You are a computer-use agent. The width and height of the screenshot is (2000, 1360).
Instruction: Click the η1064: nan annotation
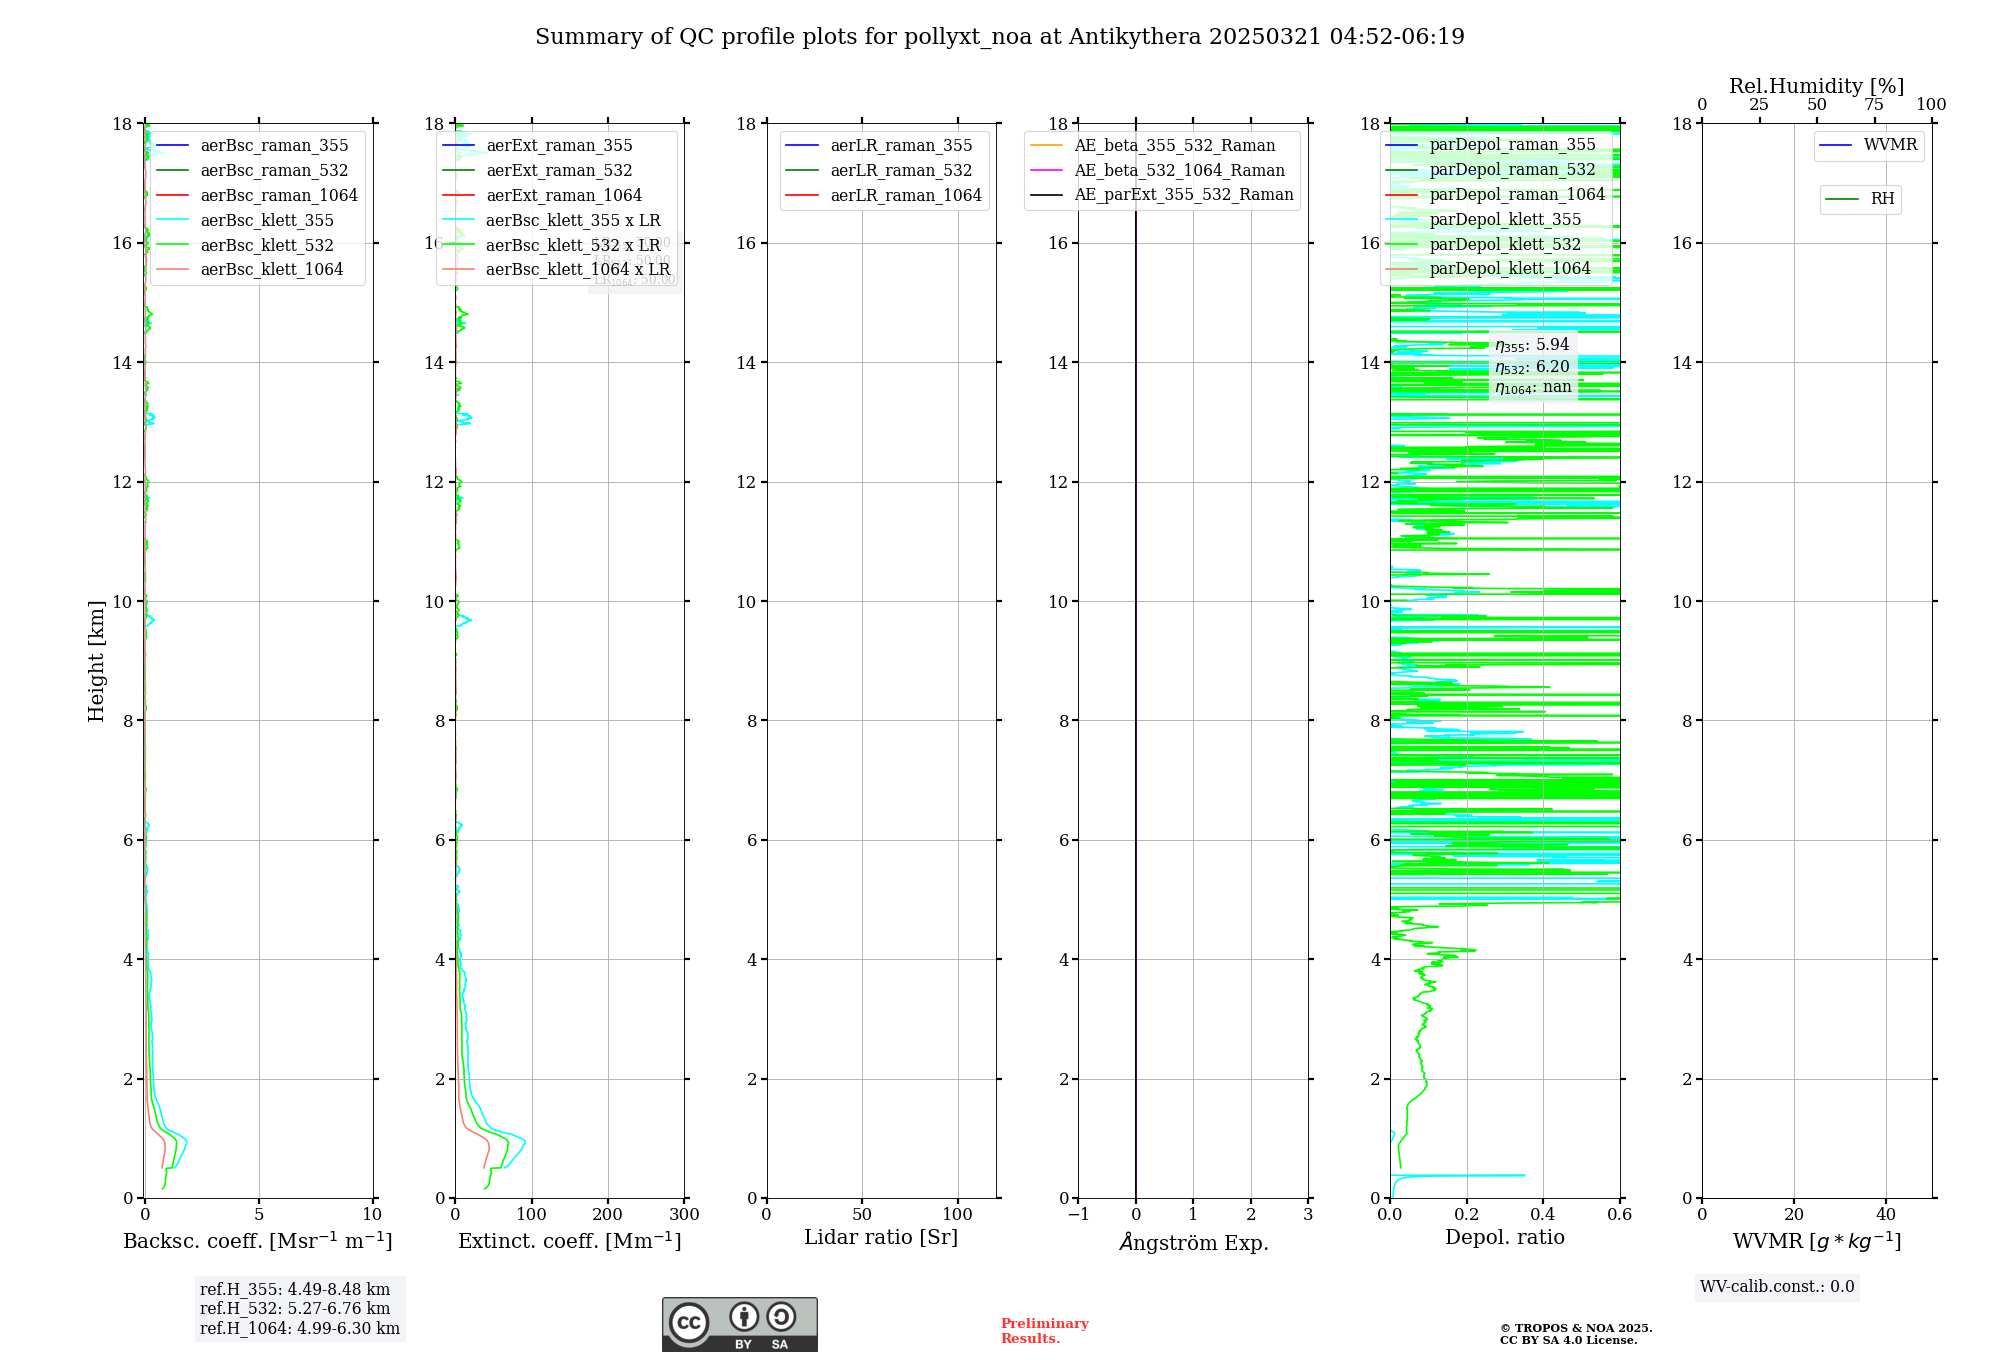(1533, 388)
